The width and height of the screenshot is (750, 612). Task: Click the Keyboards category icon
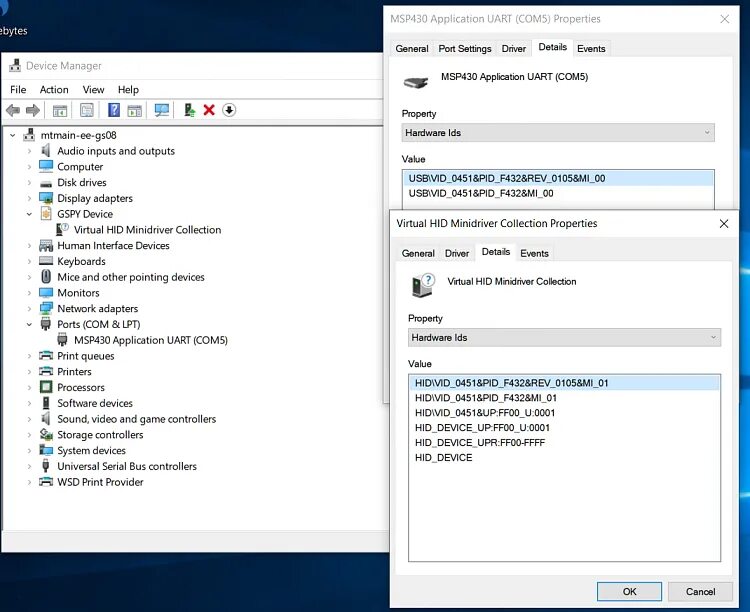click(x=46, y=261)
